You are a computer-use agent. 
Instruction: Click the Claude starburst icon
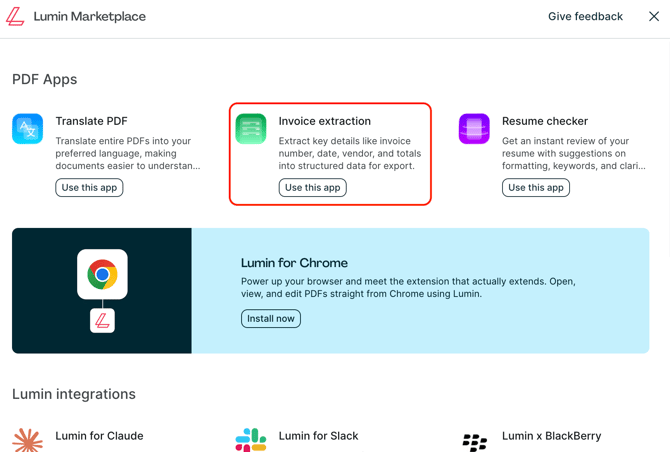tap(28, 439)
